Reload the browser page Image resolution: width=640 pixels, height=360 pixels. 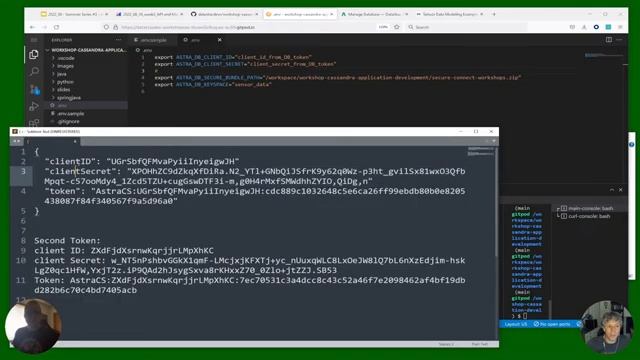[56, 27]
